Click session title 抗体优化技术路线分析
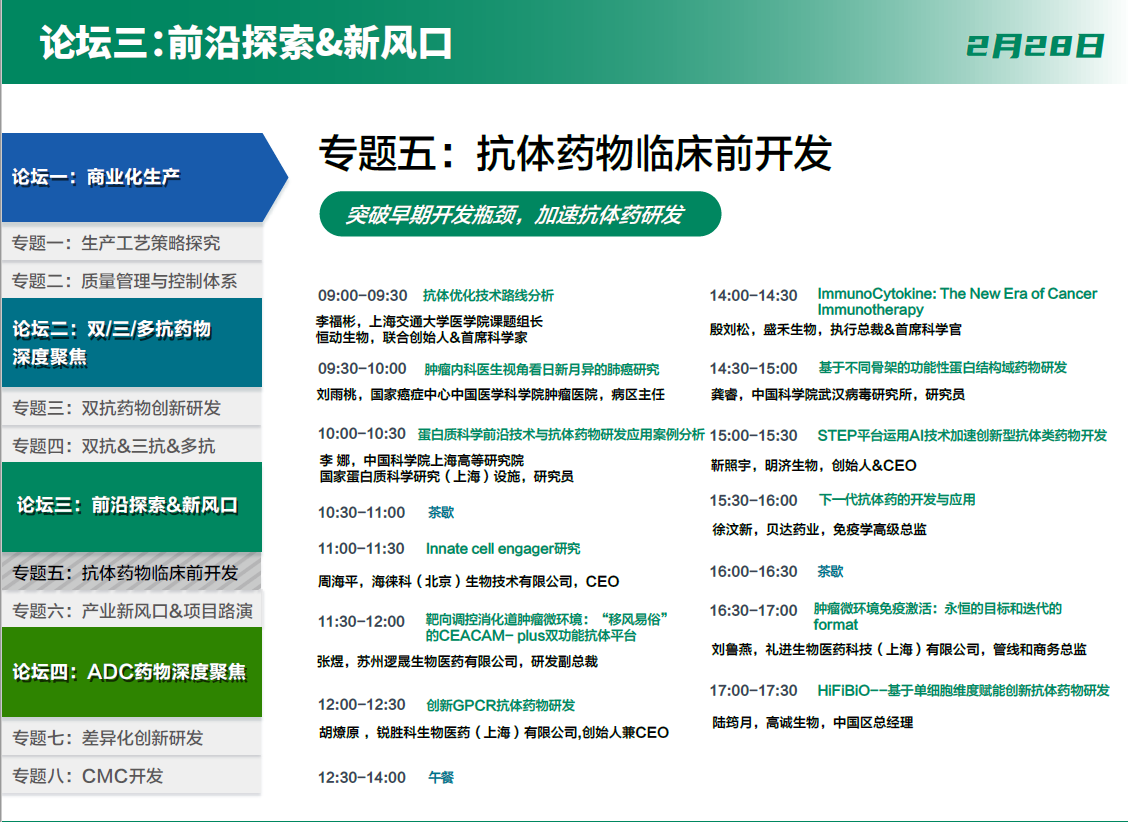The image size is (1128, 822). coord(488,296)
